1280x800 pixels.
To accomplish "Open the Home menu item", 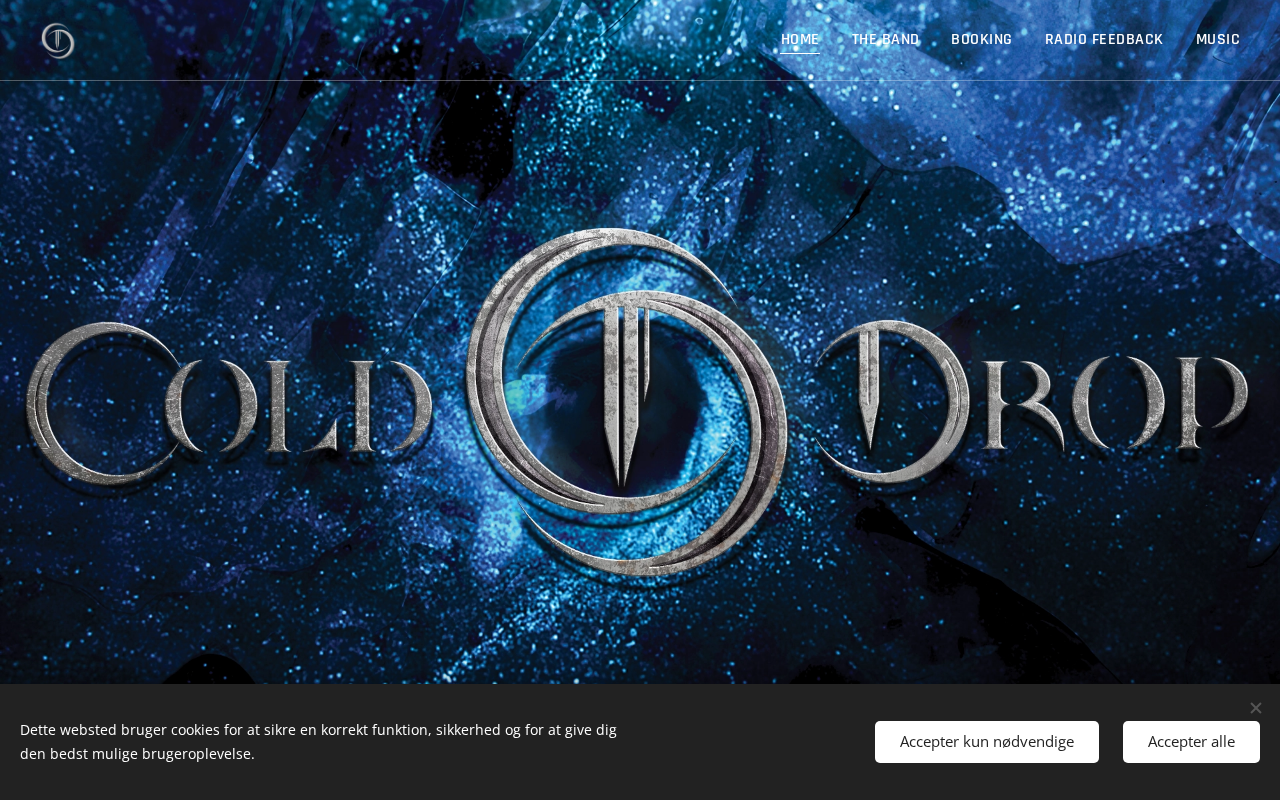I will pos(800,40).
